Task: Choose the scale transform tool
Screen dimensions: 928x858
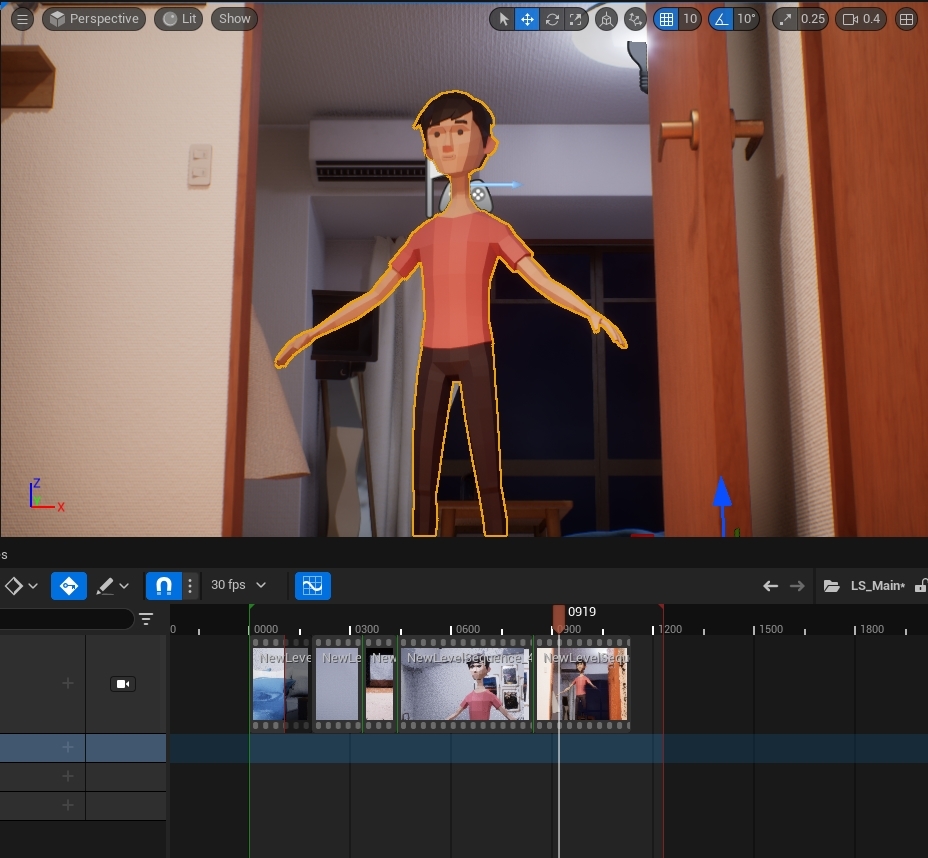Action: point(576,19)
